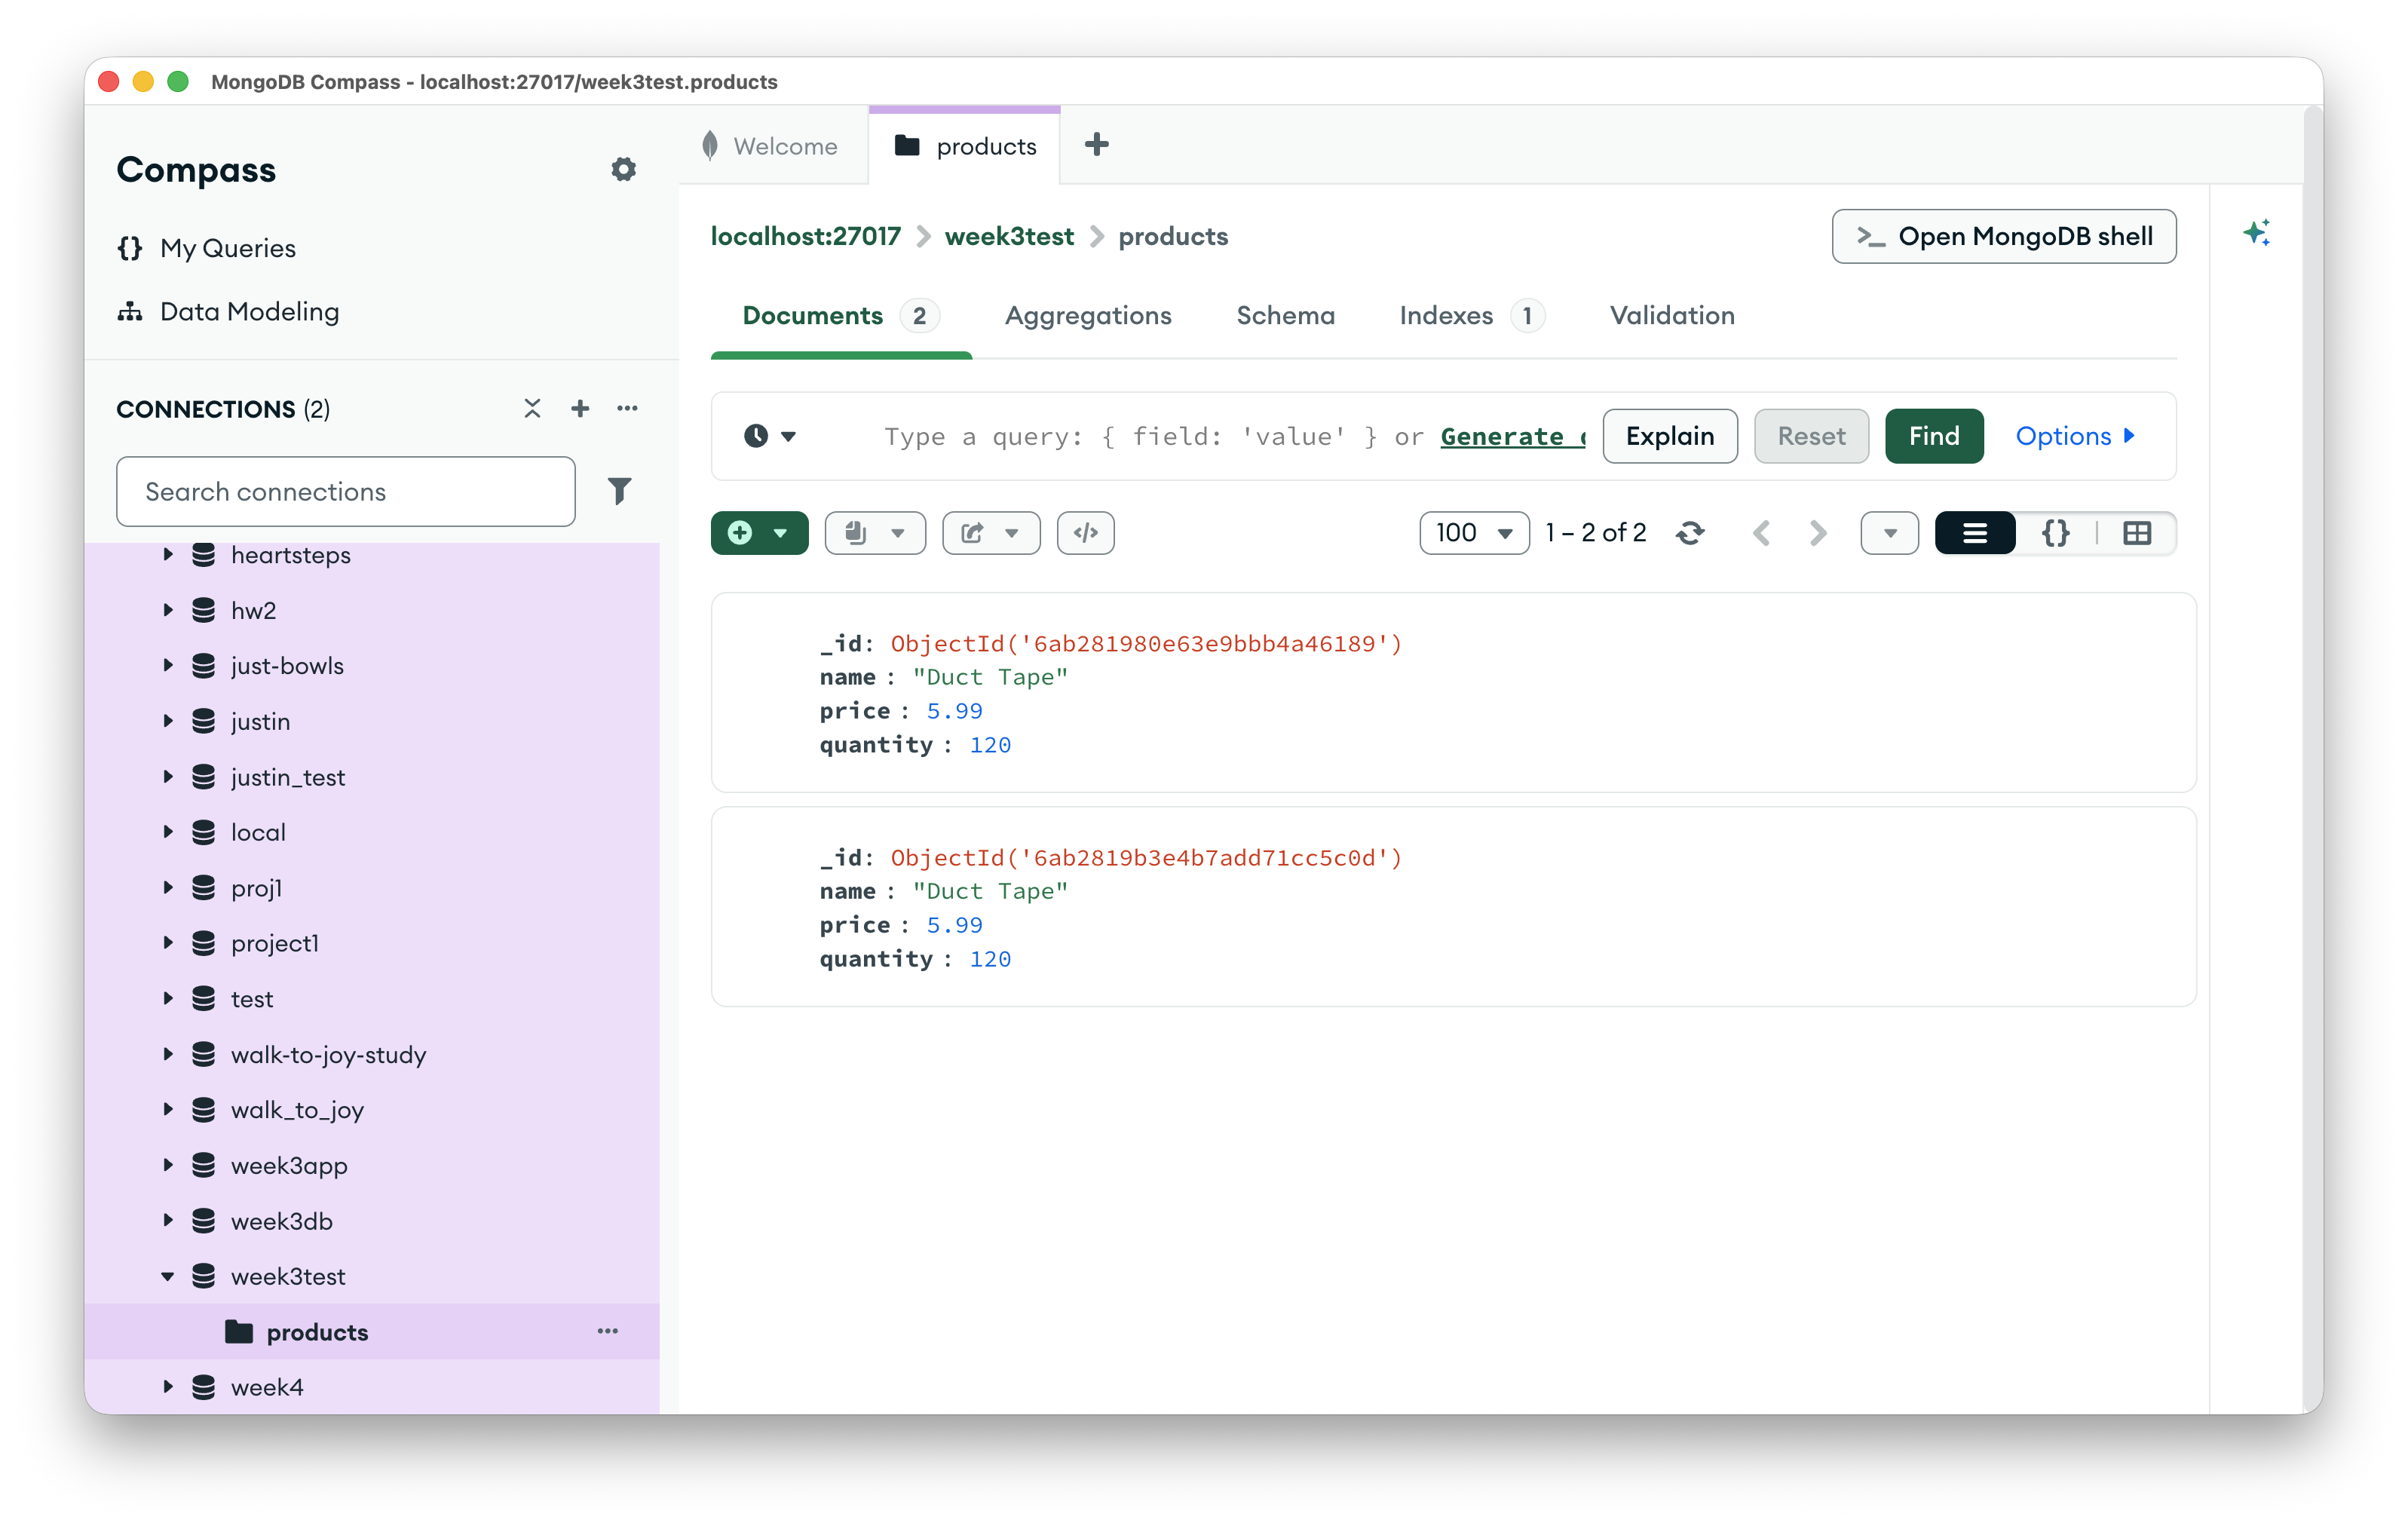The image size is (2408, 1526).
Task: Open the Indexes tab
Action: click(x=1471, y=315)
